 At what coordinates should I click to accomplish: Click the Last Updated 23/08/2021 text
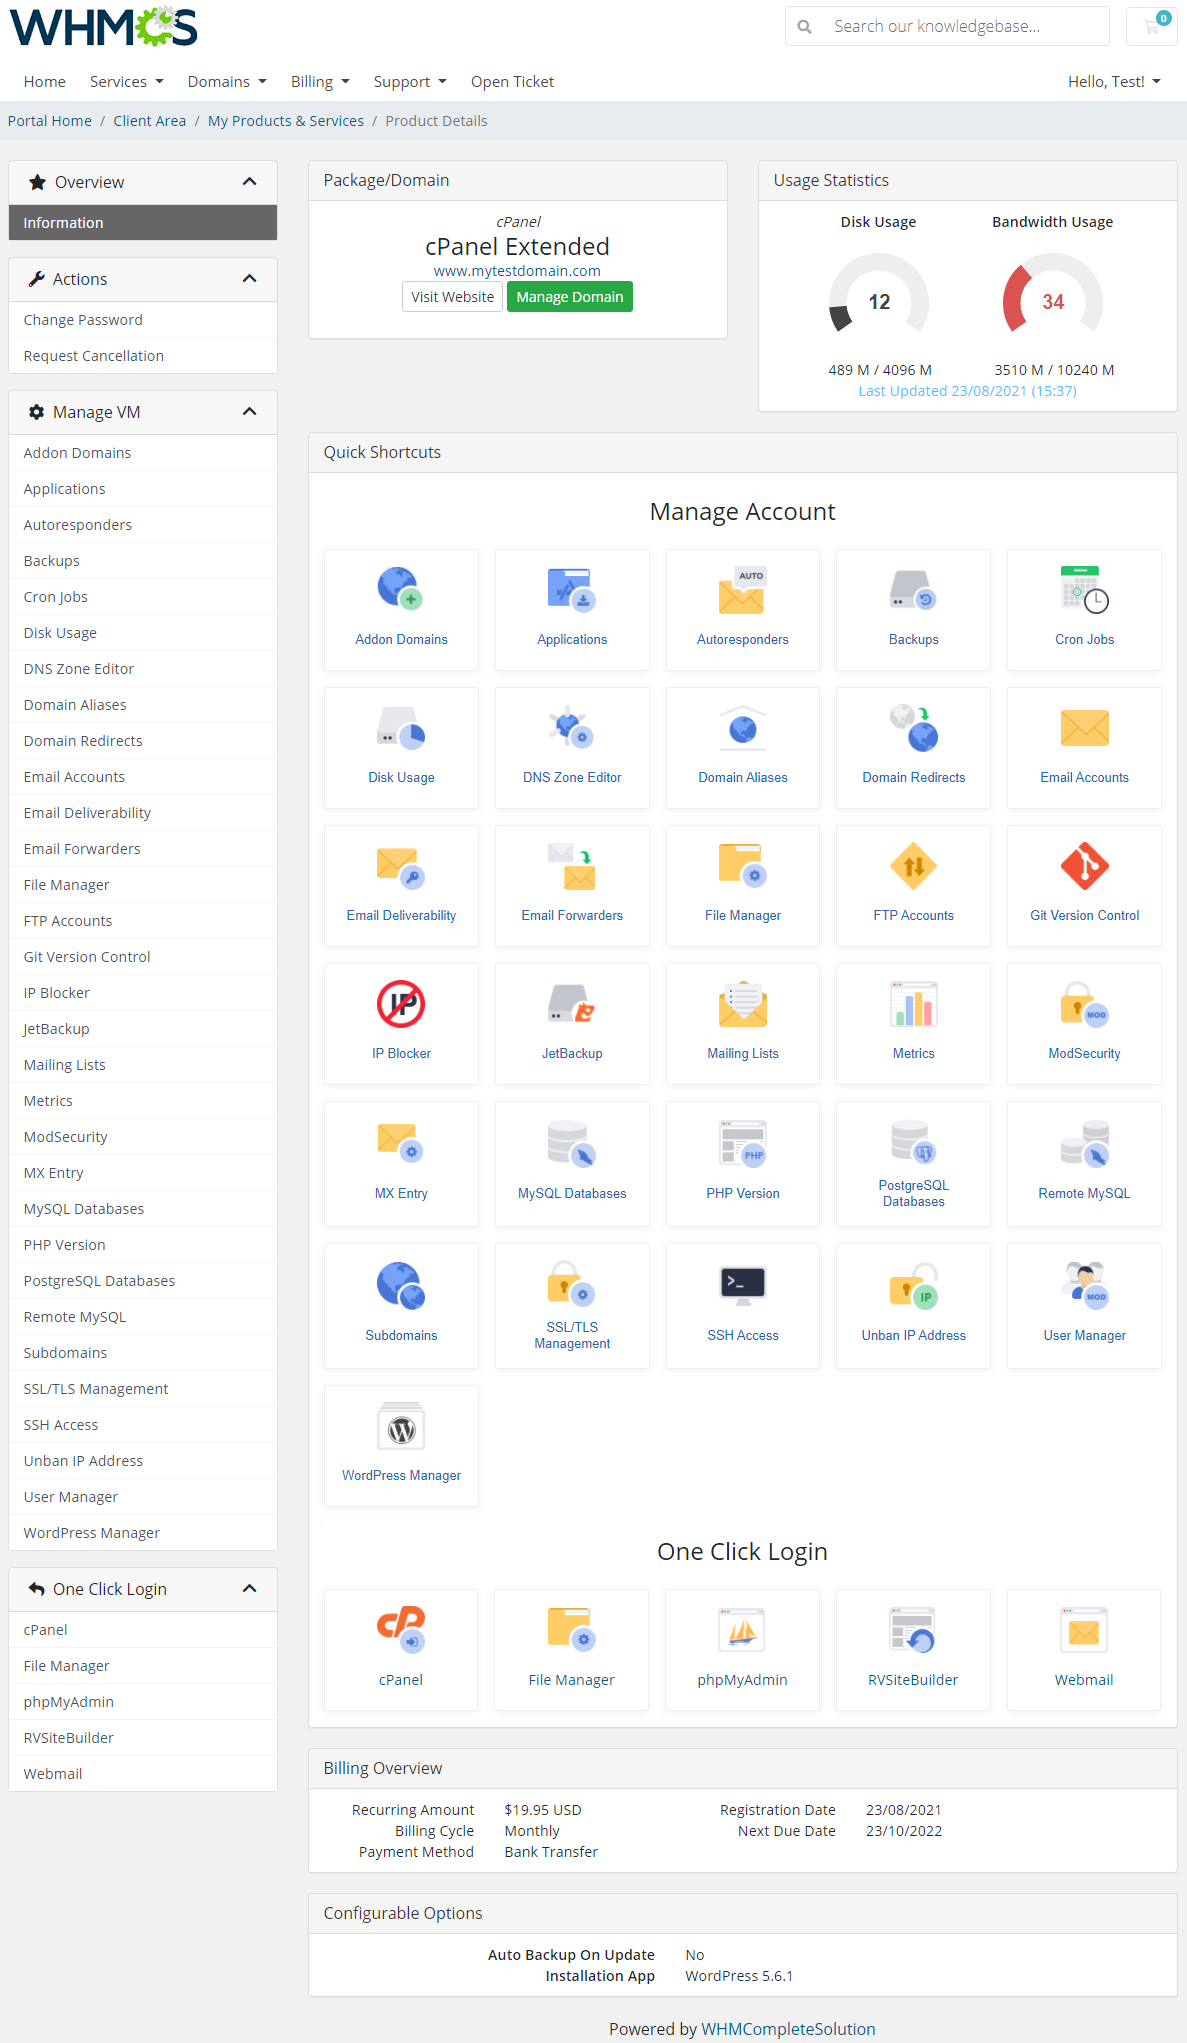pyautogui.click(x=968, y=391)
